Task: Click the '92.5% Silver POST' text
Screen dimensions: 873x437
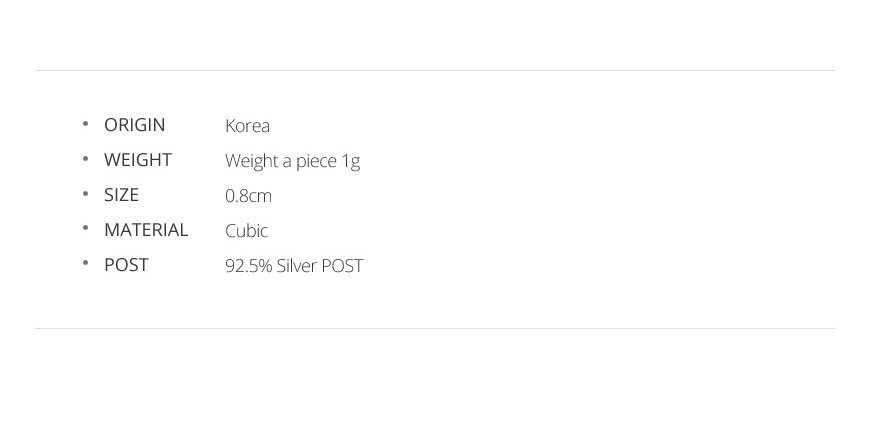Action: [294, 266]
